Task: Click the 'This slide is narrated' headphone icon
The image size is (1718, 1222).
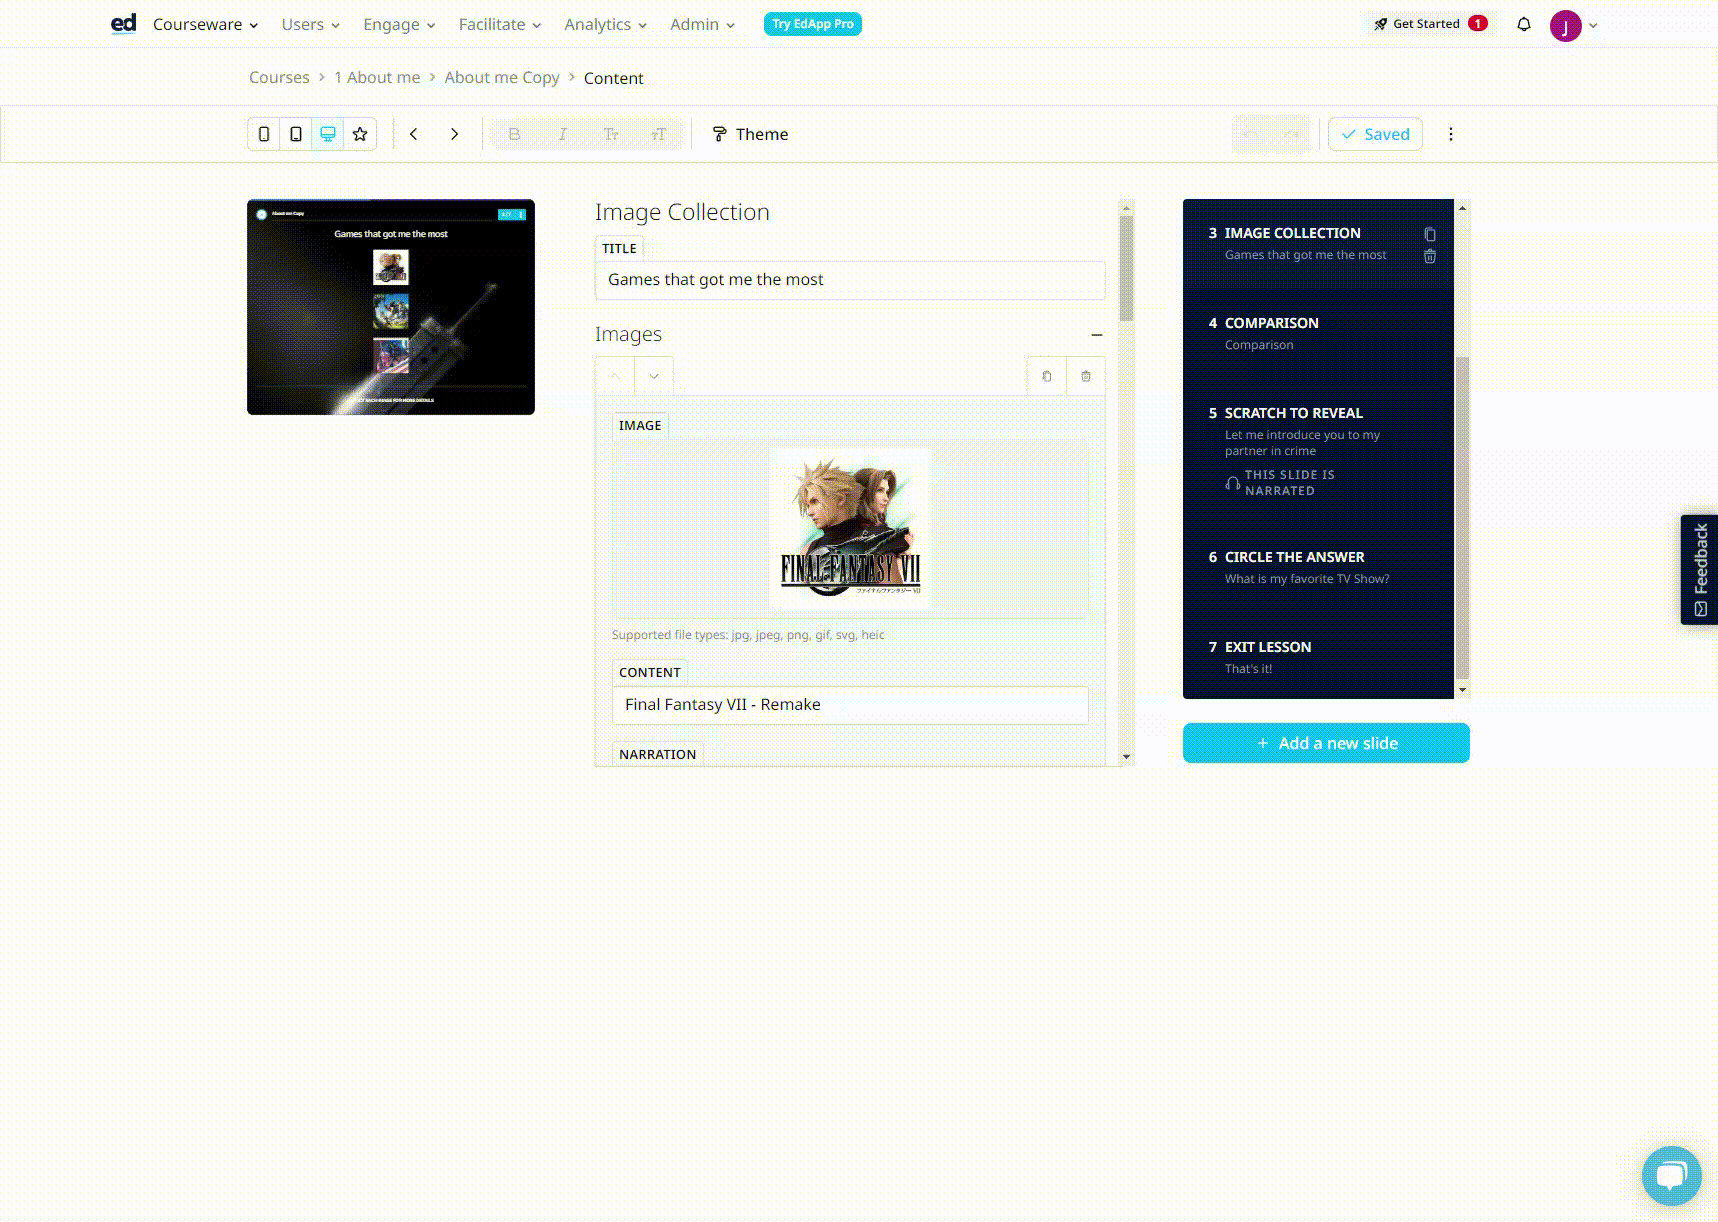Action: click(x=1232, y=483)
